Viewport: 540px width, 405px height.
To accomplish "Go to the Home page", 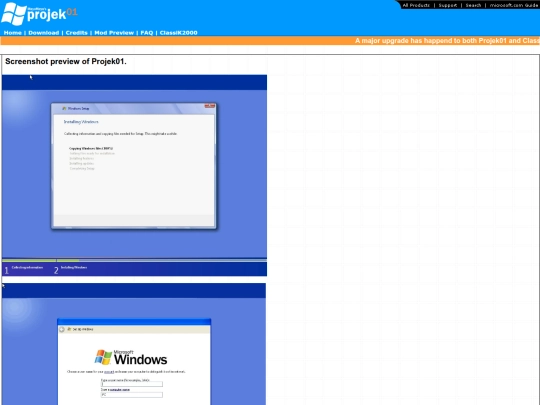I will point(13,33).
